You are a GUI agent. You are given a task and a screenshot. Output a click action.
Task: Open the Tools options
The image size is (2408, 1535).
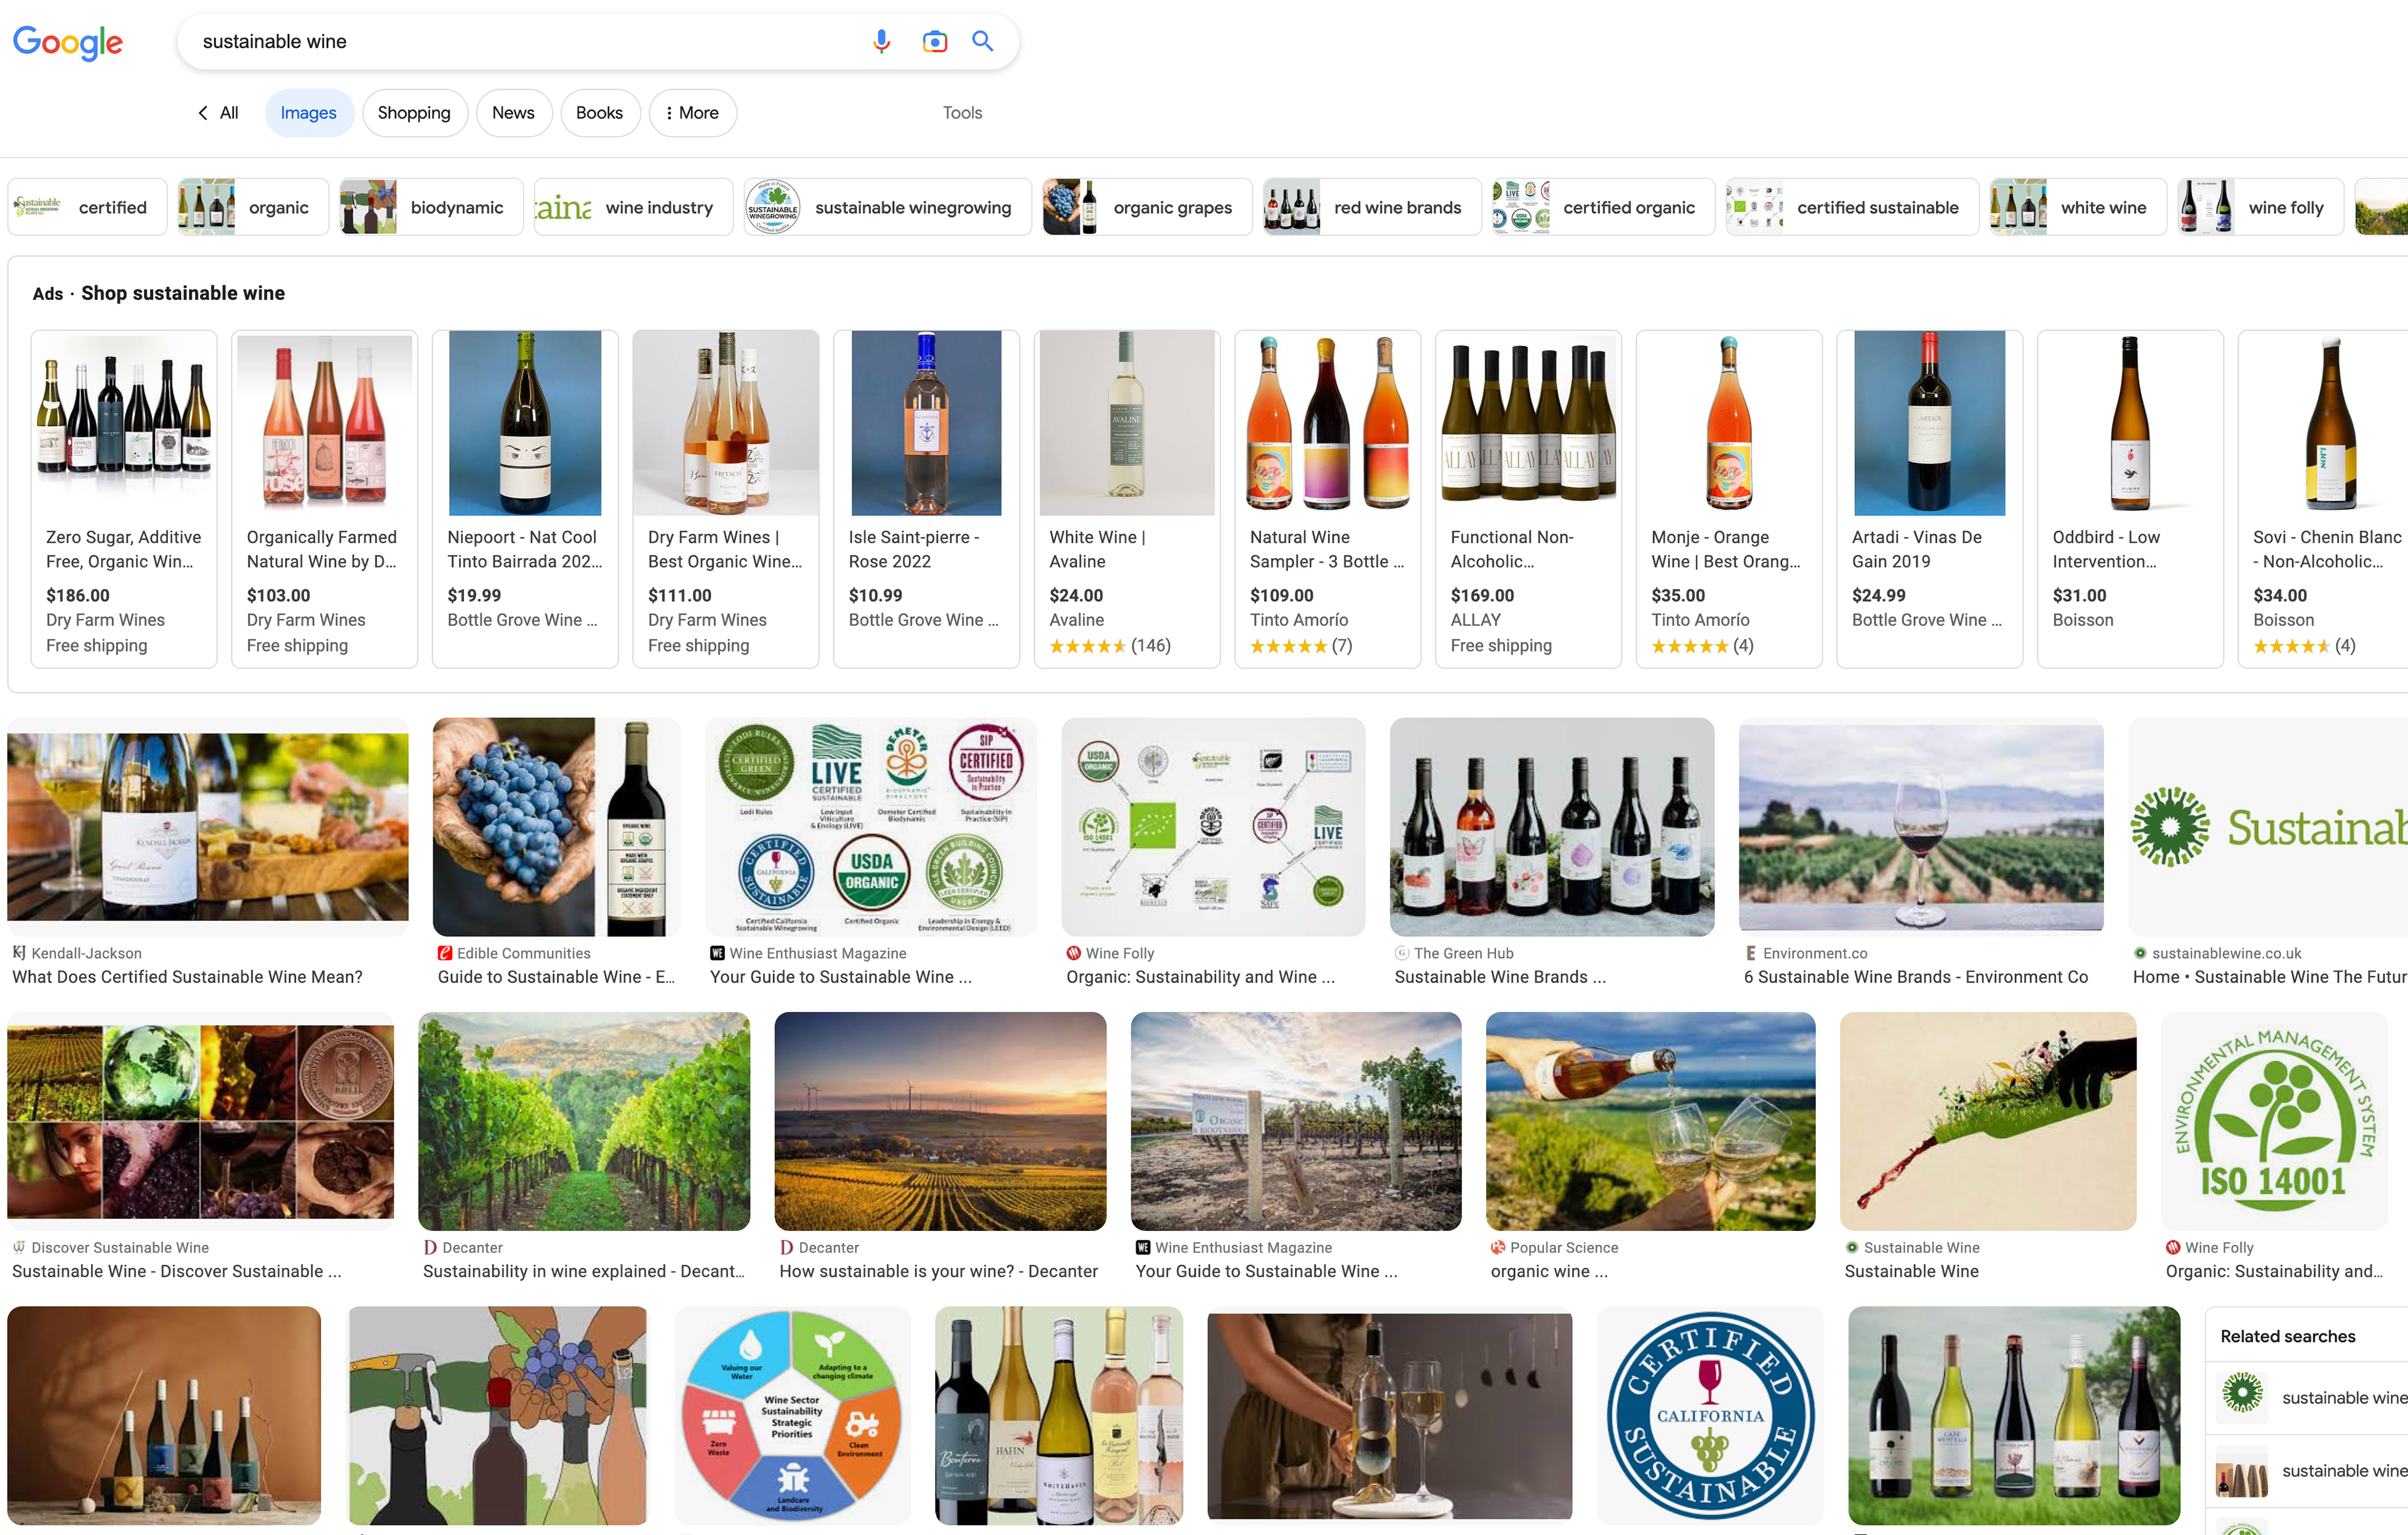962,113
